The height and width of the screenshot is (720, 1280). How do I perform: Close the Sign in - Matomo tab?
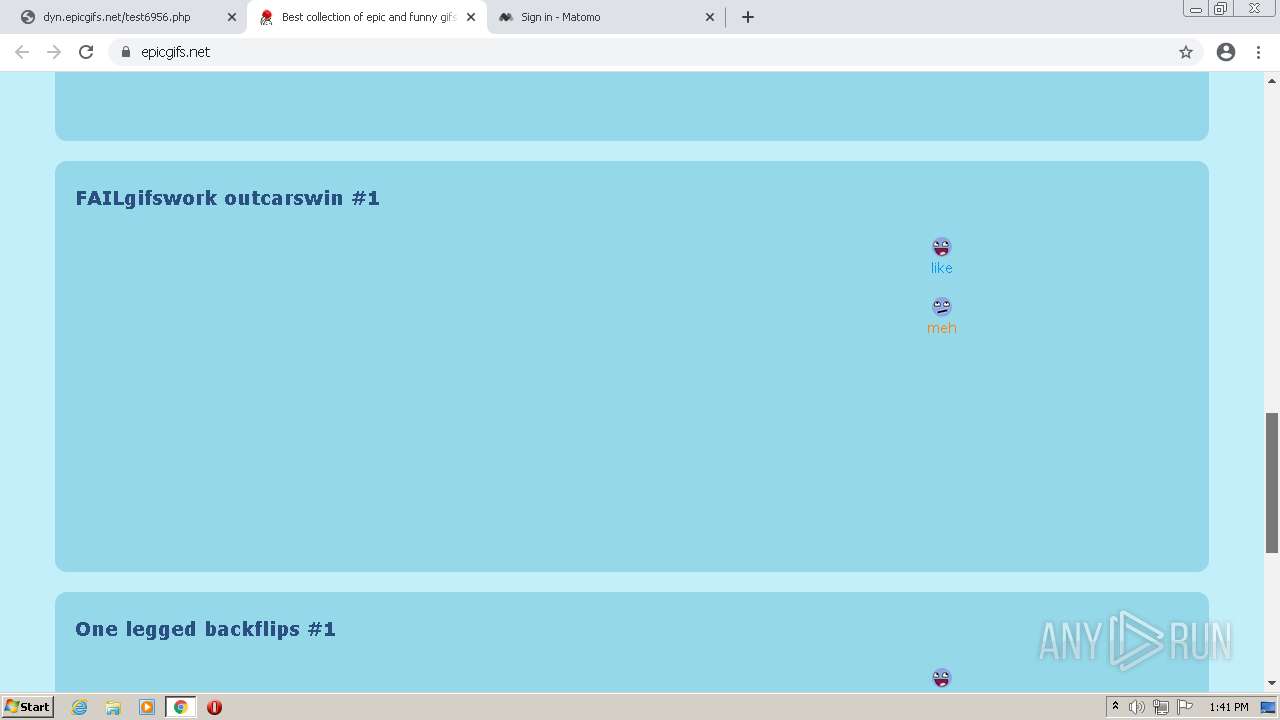(710, 17)
